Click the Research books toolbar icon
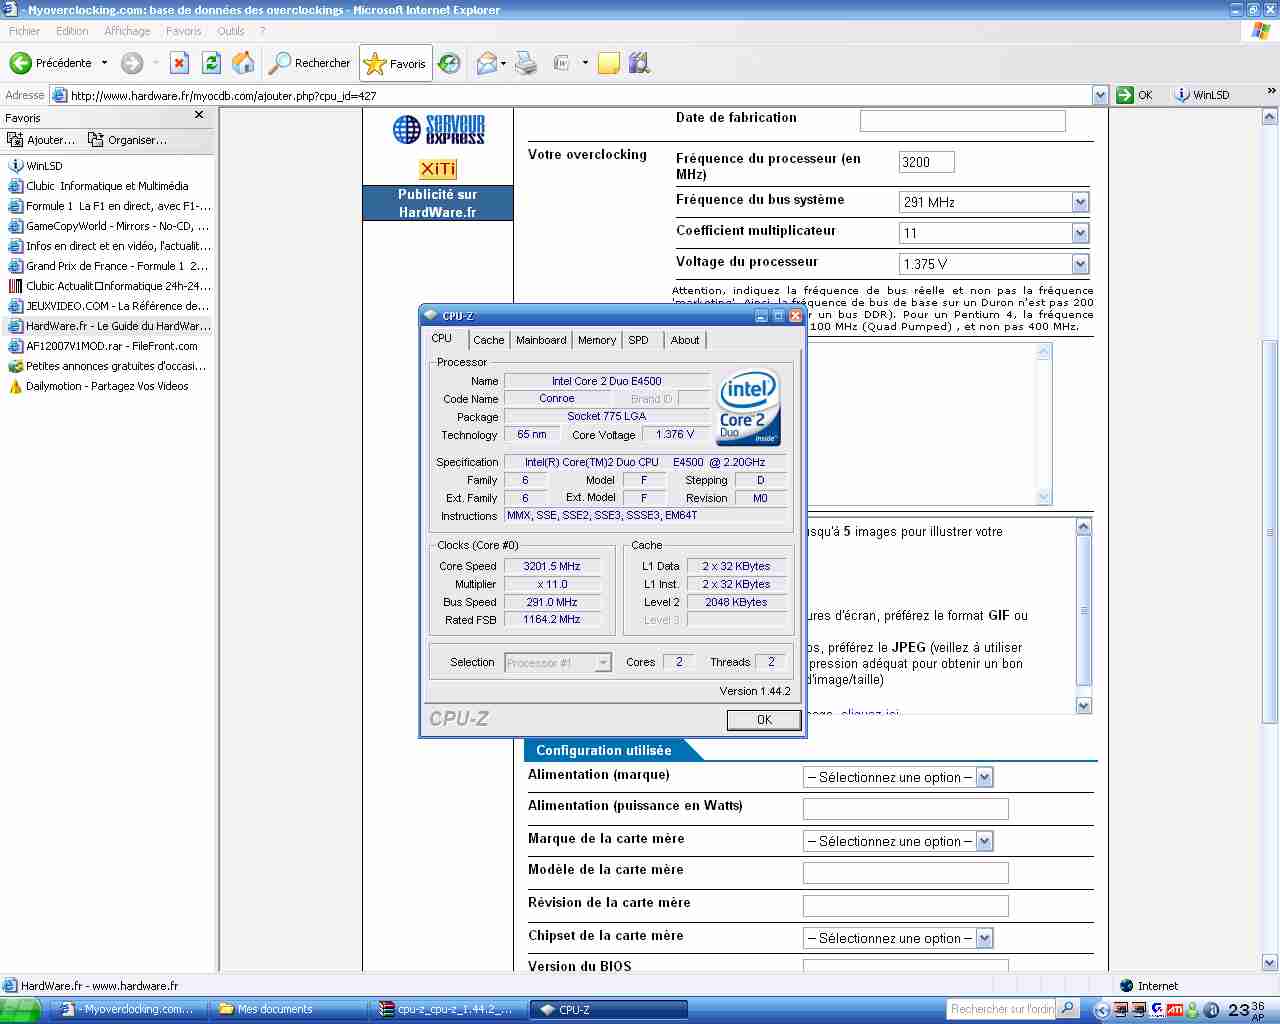The width and height of the screenshot is (1280, 1024). (x=640, y=63)
